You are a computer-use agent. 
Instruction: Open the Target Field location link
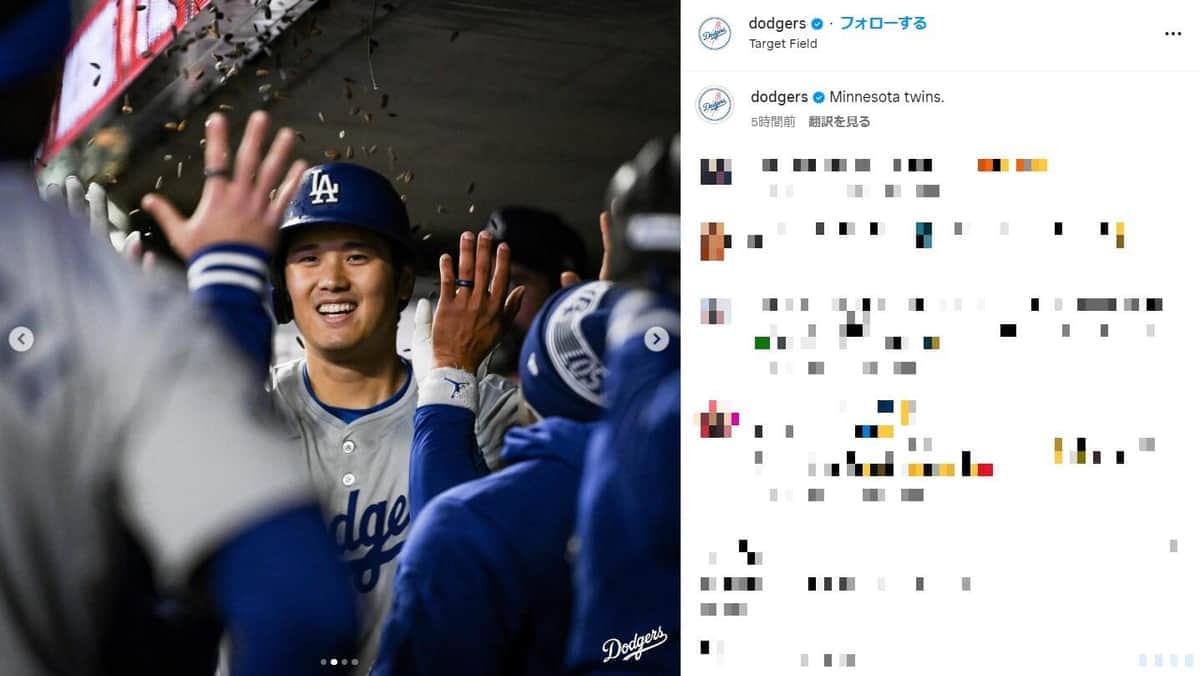click(x=783, y=44)
